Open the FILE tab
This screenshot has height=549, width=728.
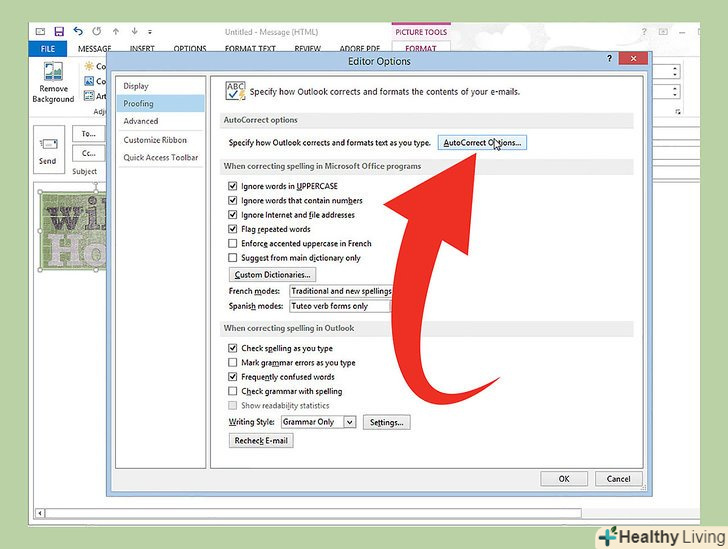click(x=47, y=49)
